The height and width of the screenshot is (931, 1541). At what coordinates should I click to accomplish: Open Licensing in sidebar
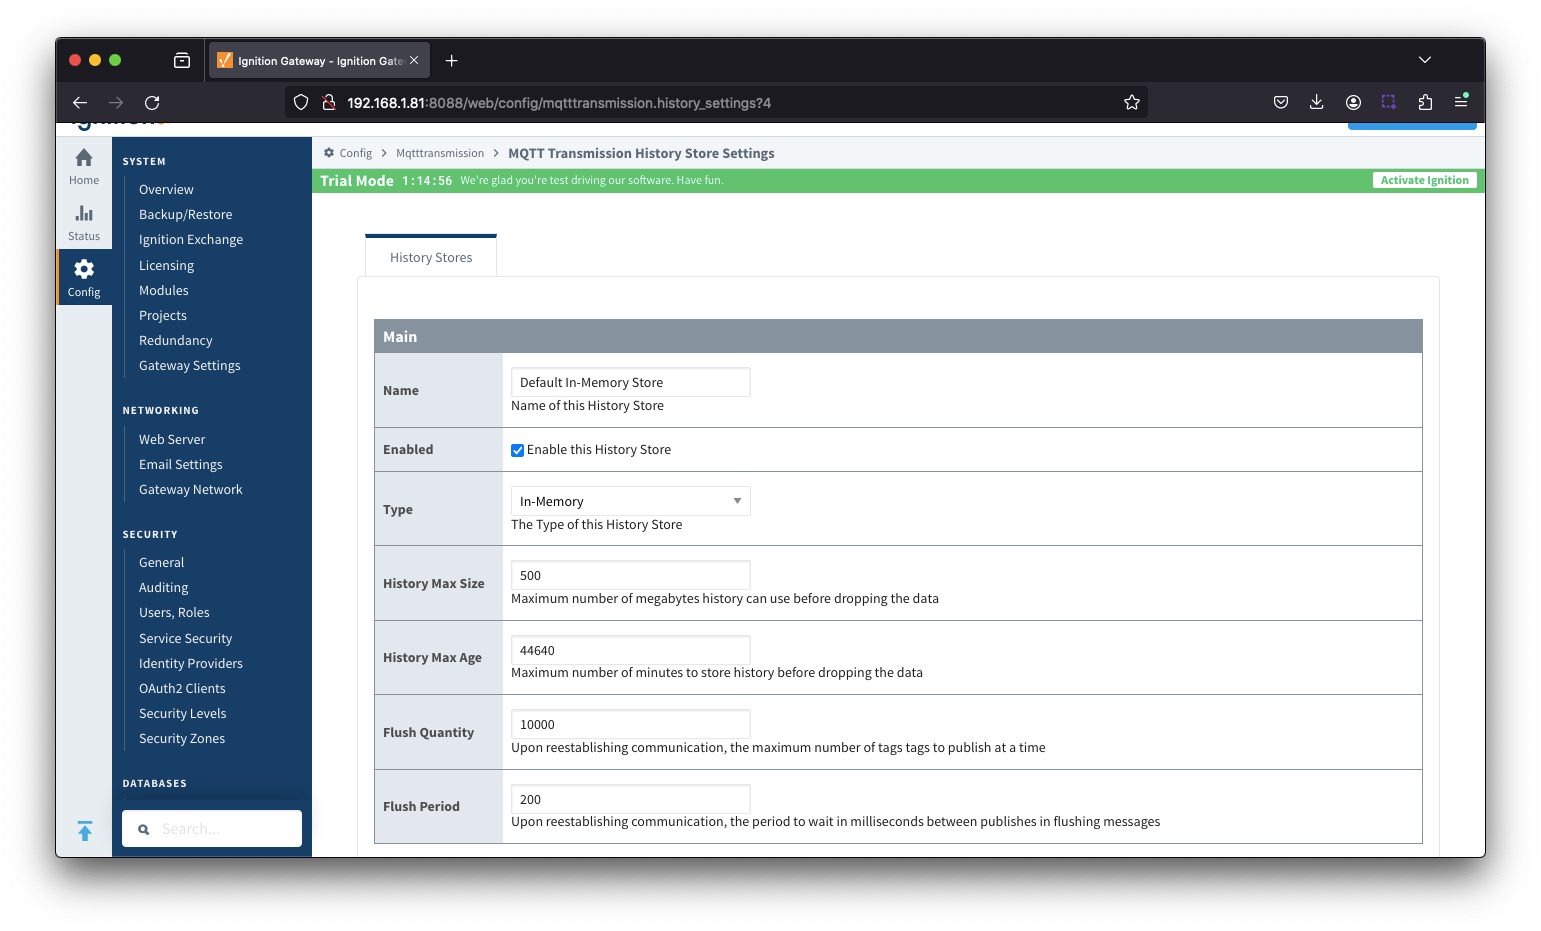166,265
